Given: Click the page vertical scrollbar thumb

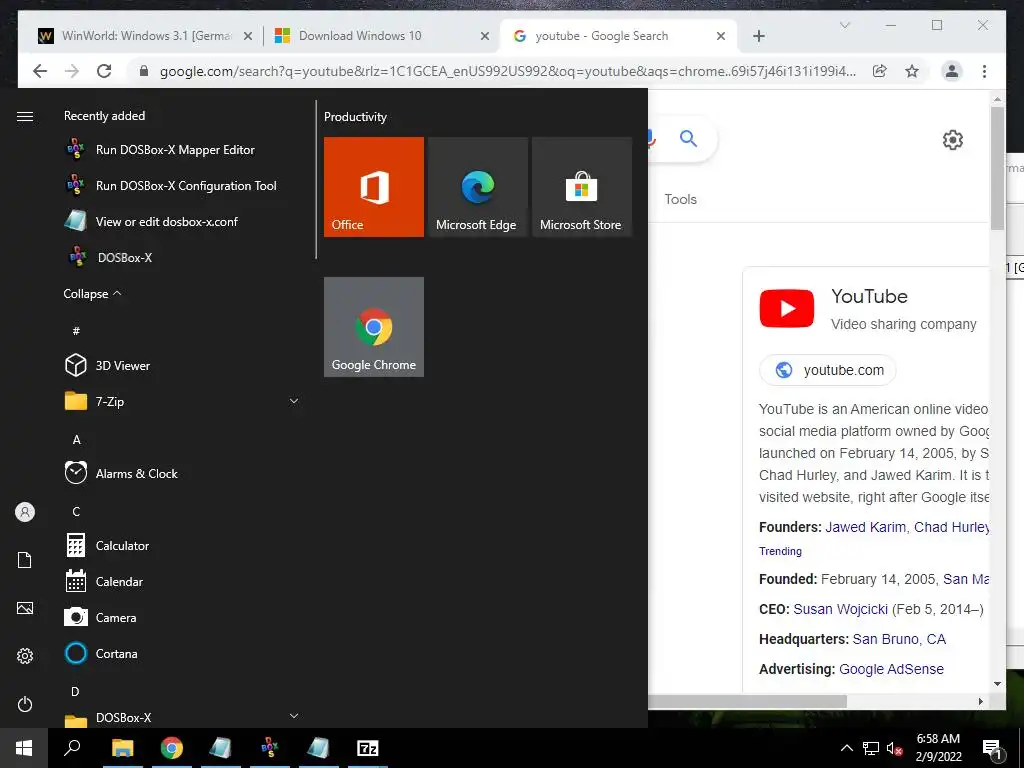Looking at the screenshot, I should (x=997, y=168).
